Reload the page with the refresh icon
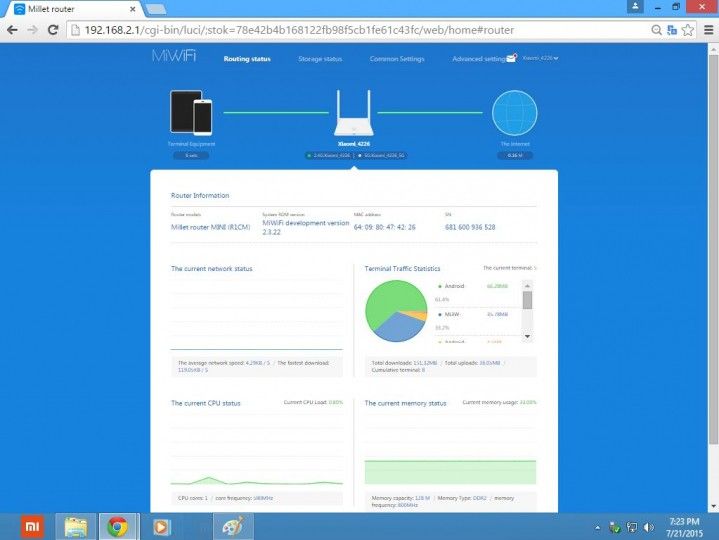Image resolution: width=719 pixels, height=540 pixels. (x=53, y=30)
